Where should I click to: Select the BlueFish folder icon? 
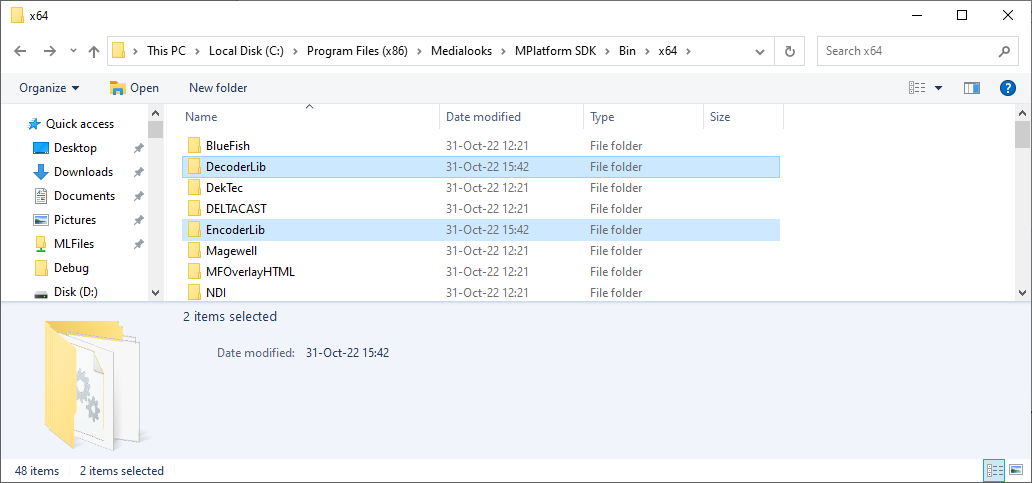tap(194, 145)
